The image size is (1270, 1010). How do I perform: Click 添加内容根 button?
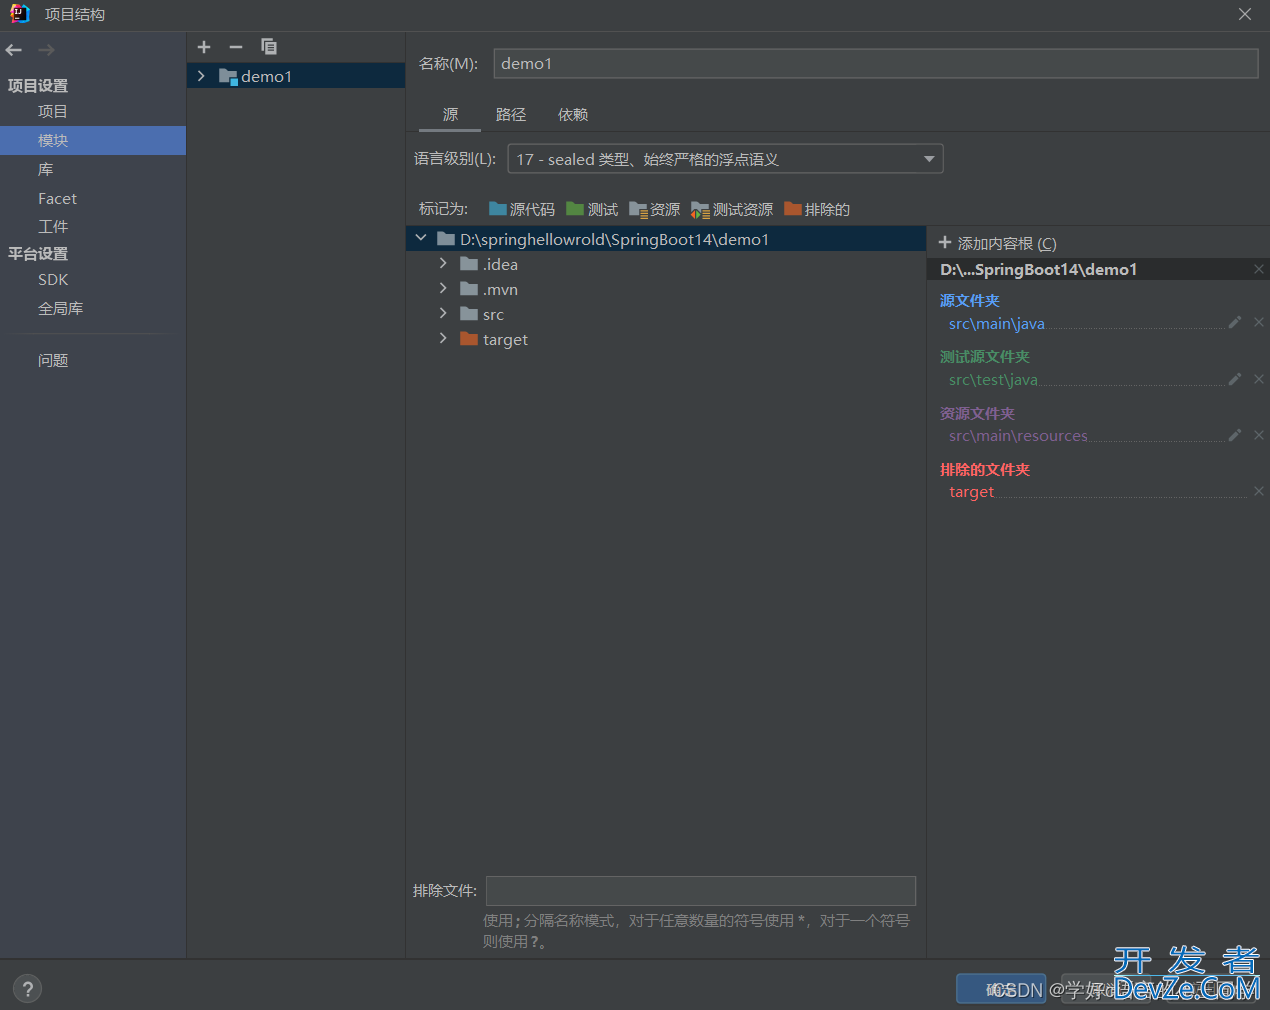coord(997,243)
